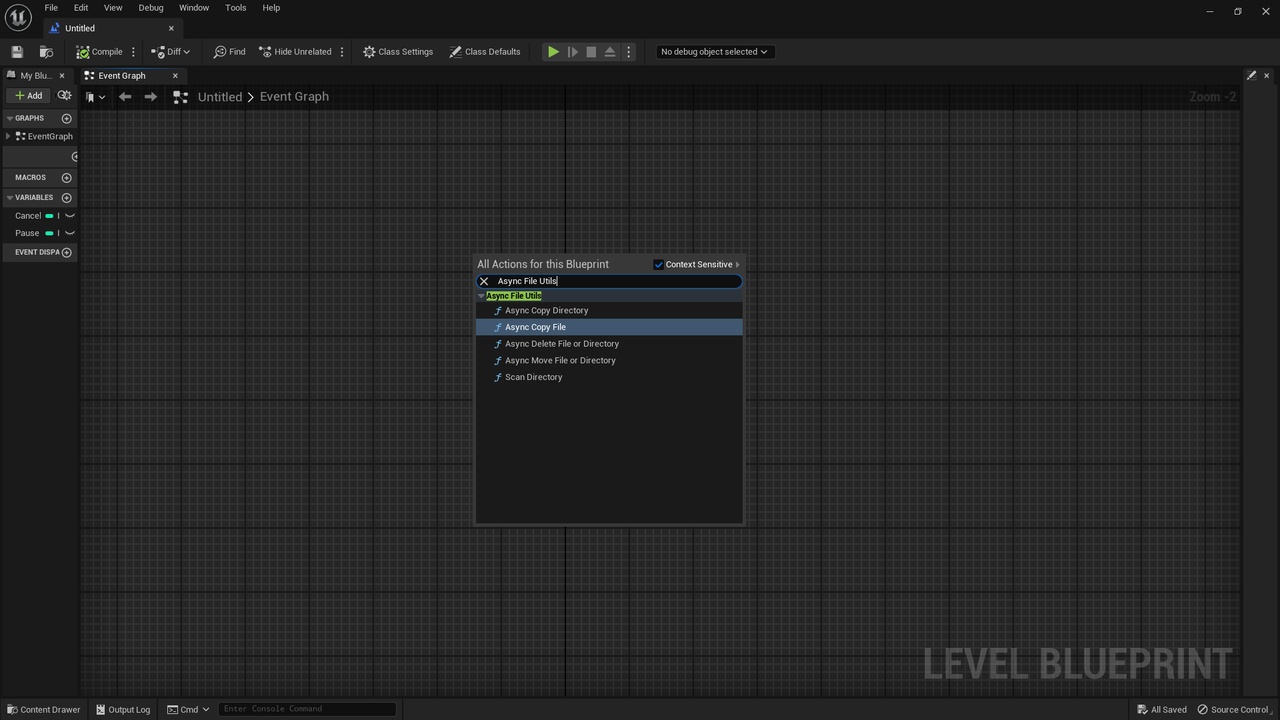Save the blueprint with the floppy icon
Screen dimensions: 1280x720
tap(17, 52)
